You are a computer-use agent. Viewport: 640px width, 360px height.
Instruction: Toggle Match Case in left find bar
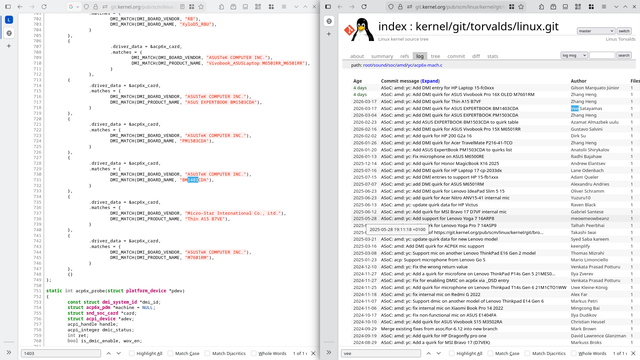click(184, 353)
